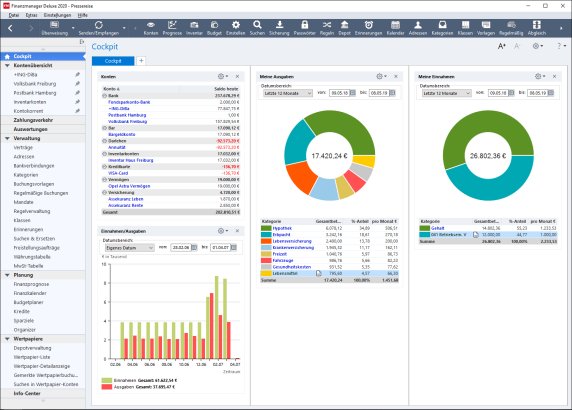Click the Einstellen gear icon
572x410 pixels.
(x=236, y=25)
